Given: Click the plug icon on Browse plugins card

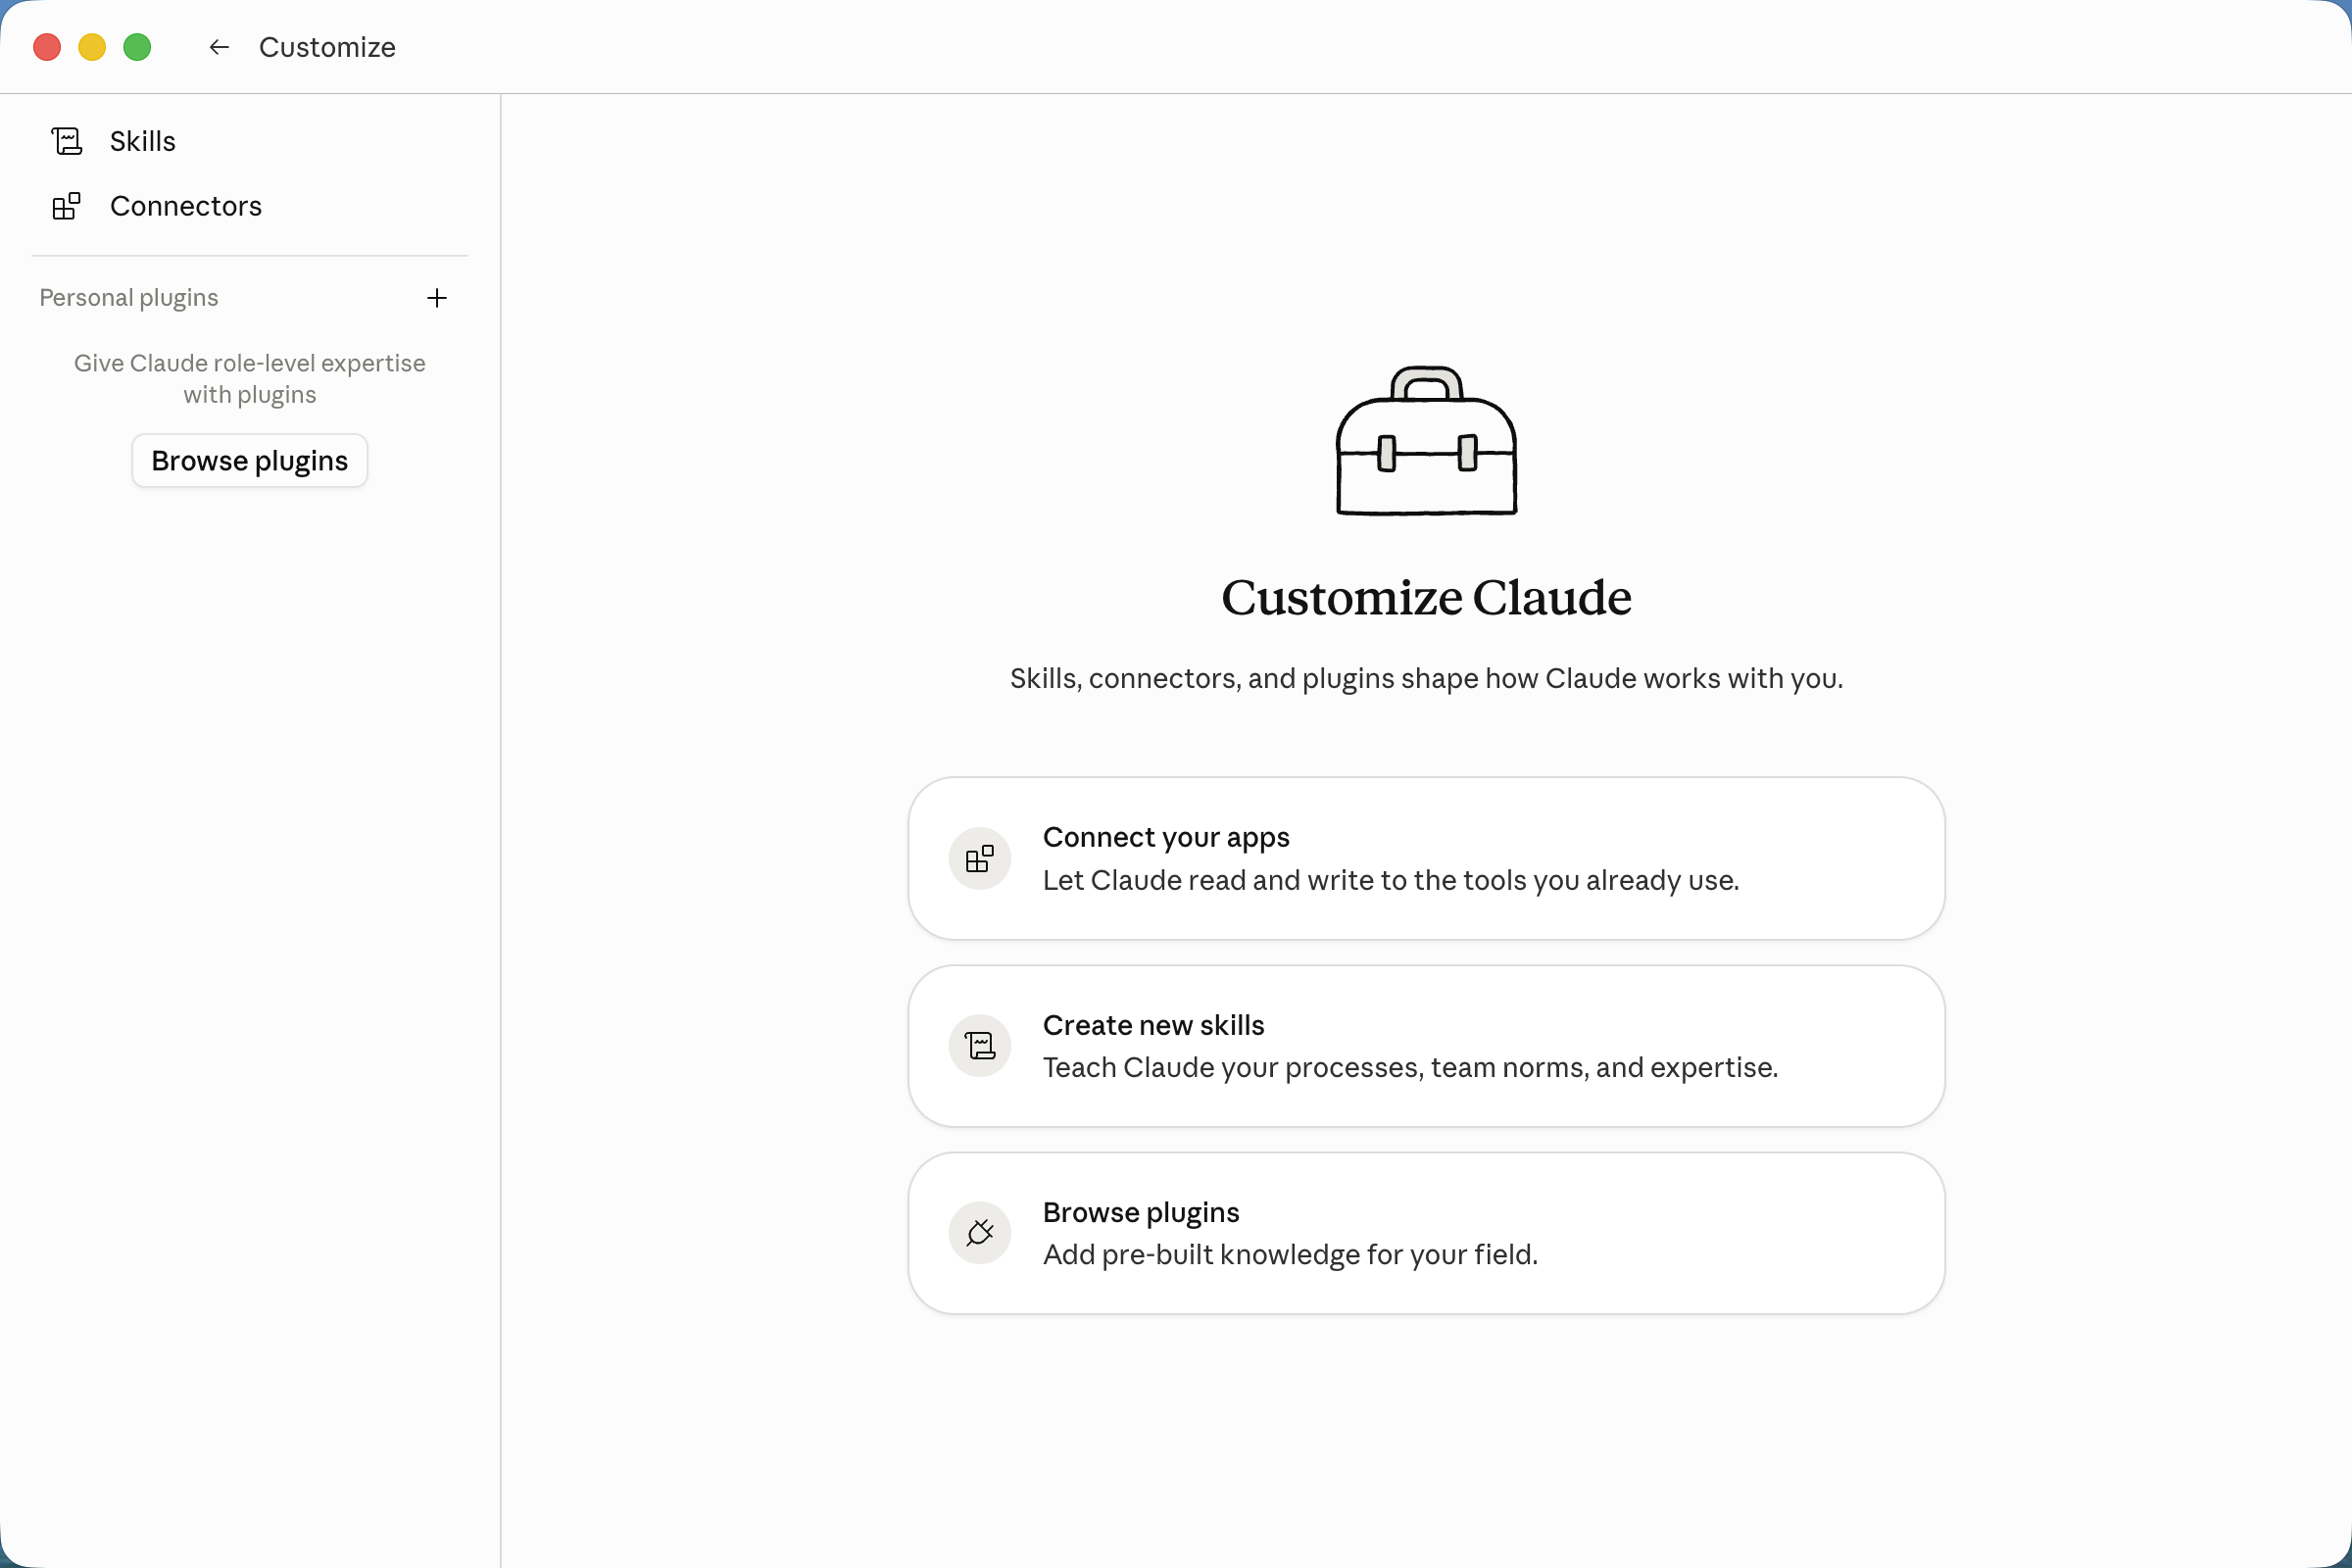Looking at the screenshot, I should pyautogui.click(x=980, y=1232).
